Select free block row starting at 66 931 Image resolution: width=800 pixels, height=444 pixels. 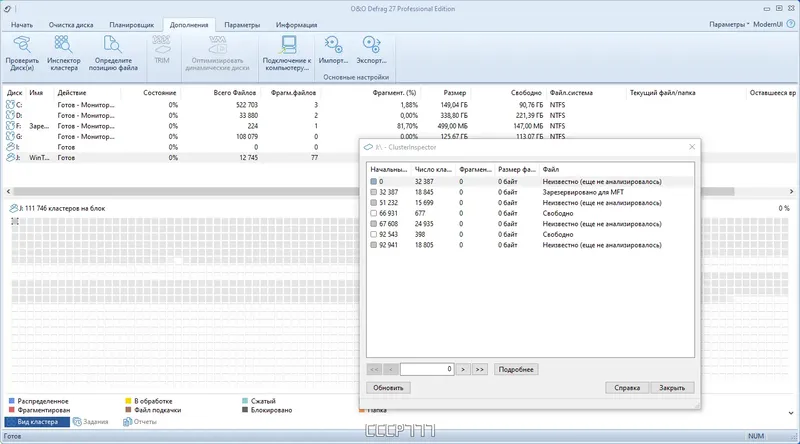530,213
